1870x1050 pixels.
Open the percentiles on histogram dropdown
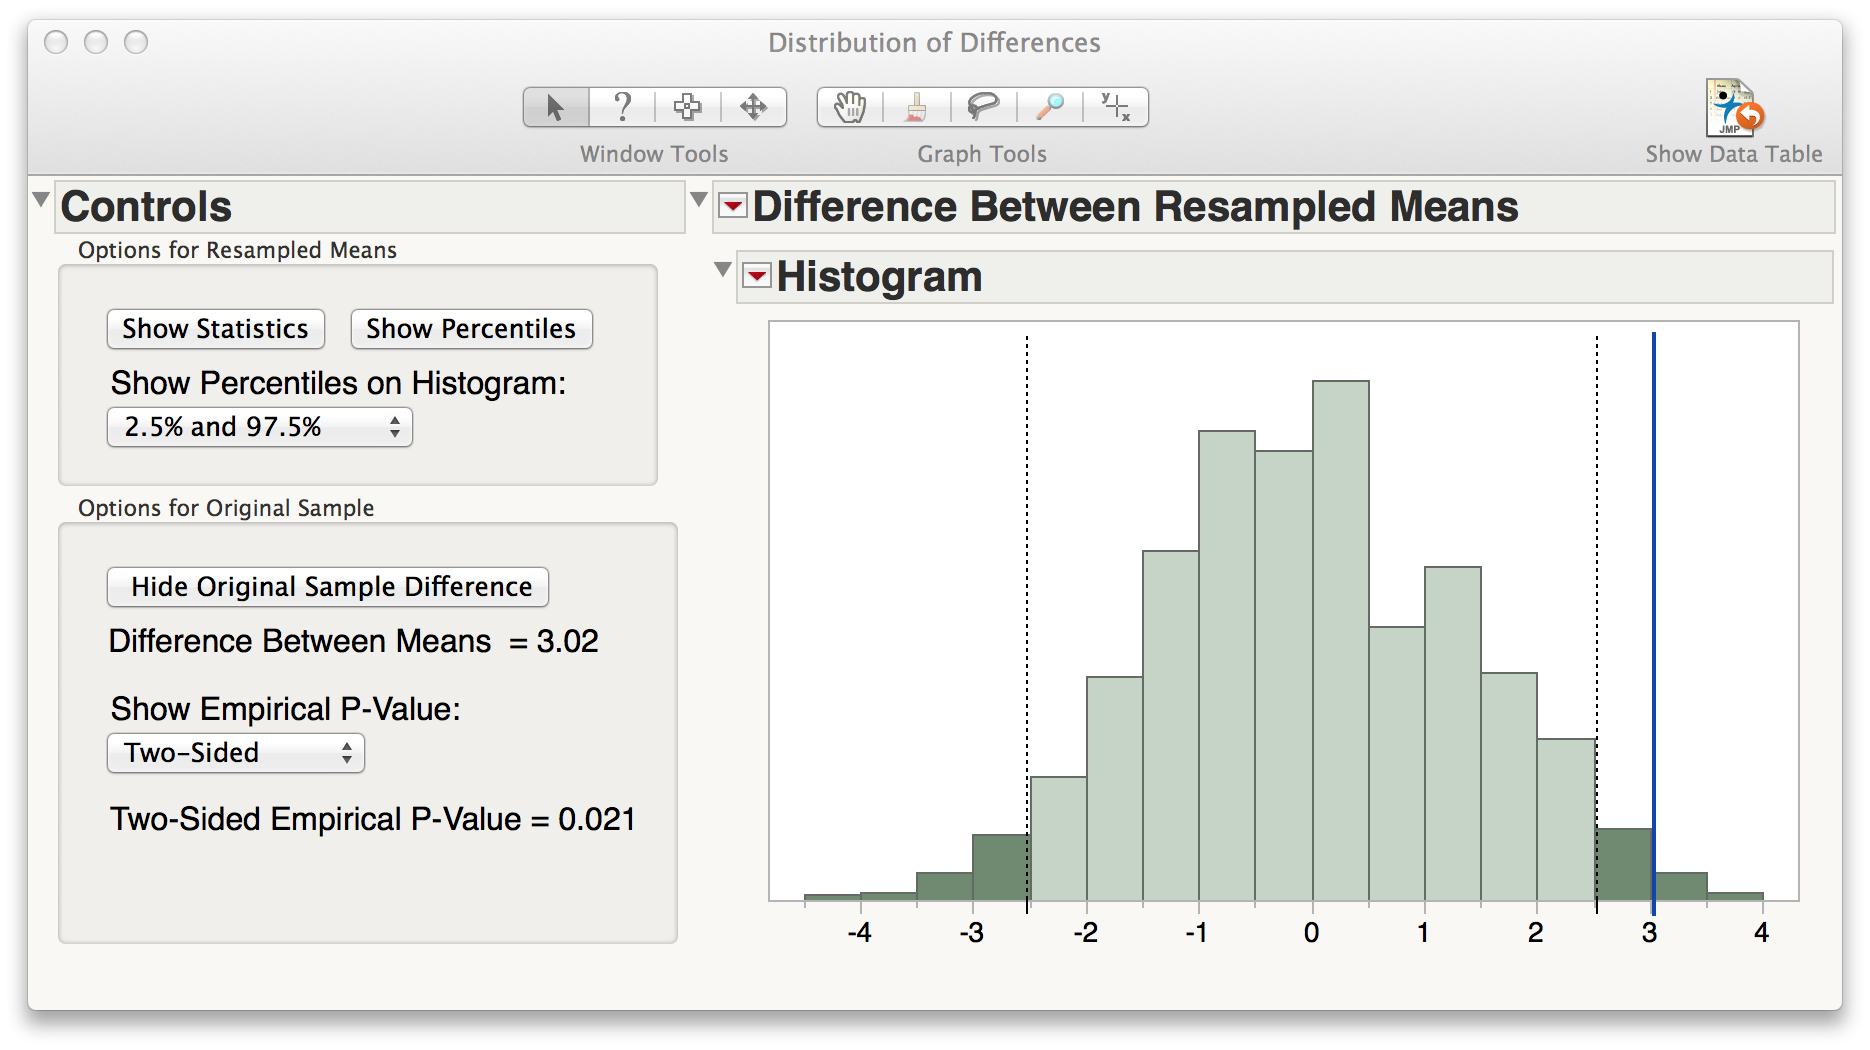[x=259, y=428]
